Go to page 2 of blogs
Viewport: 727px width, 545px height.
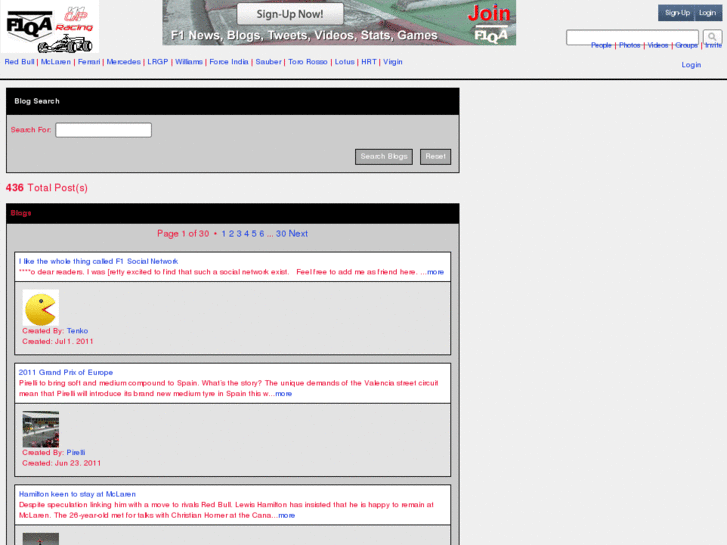coord(231,234)
